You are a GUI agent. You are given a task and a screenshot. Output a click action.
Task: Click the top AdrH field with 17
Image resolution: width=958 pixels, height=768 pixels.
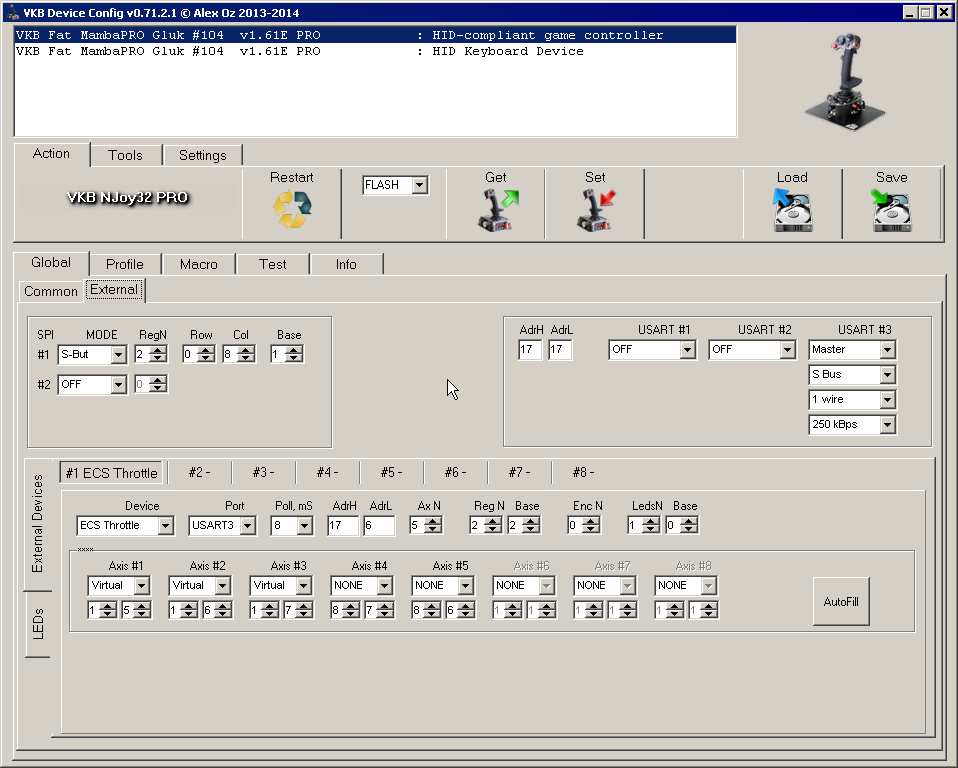(x=529, y=350)
